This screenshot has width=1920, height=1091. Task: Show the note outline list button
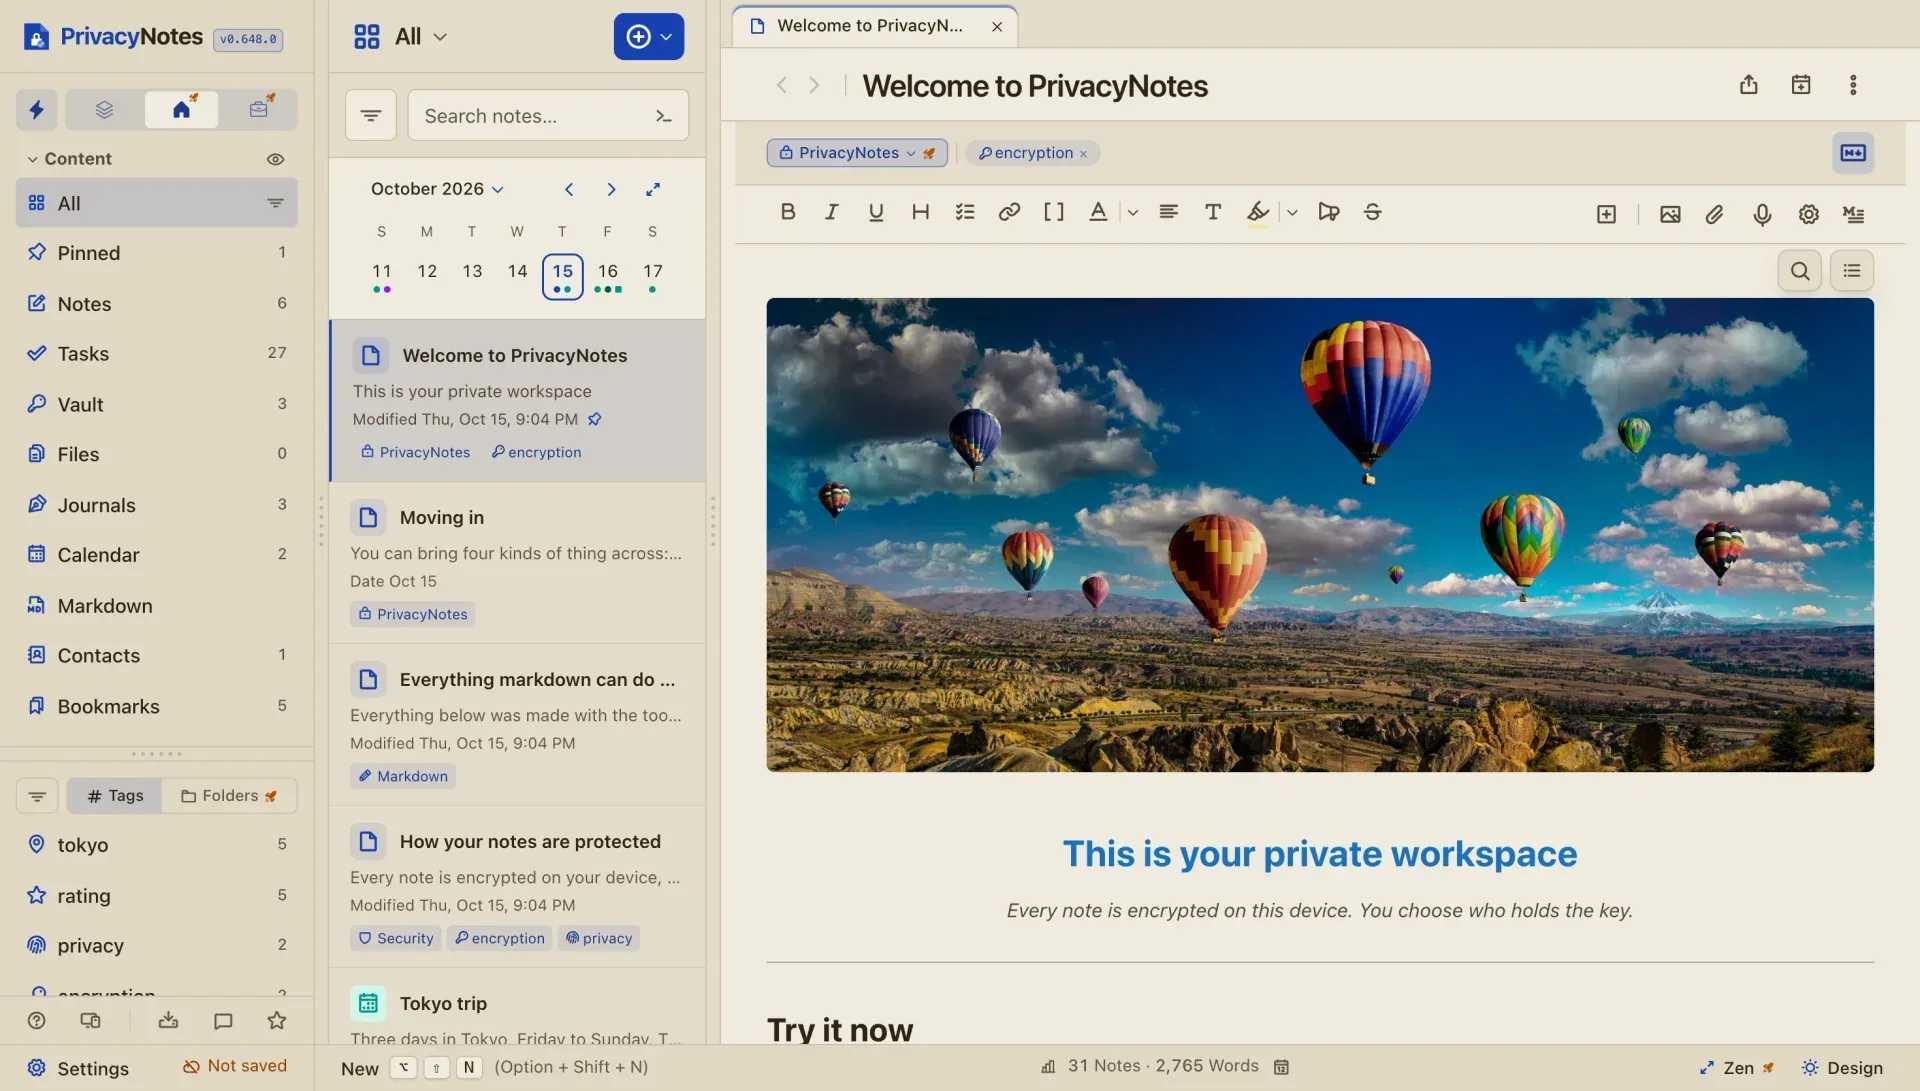(x=1852, y=271)
